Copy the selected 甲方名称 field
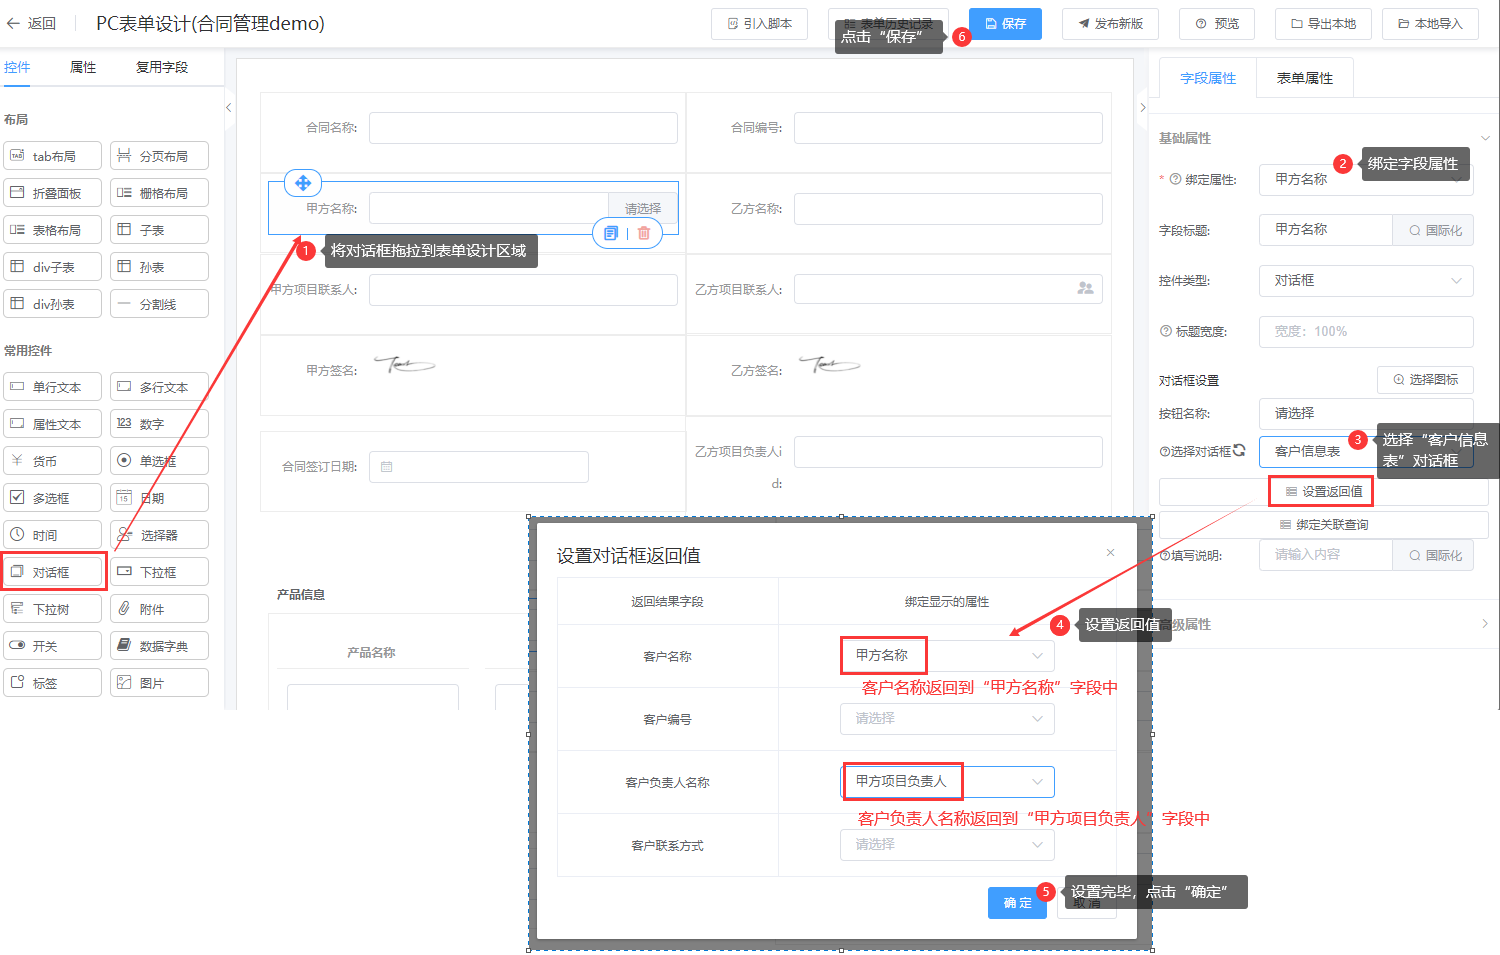Screen dimensions: 1500x955 (611, 233)
